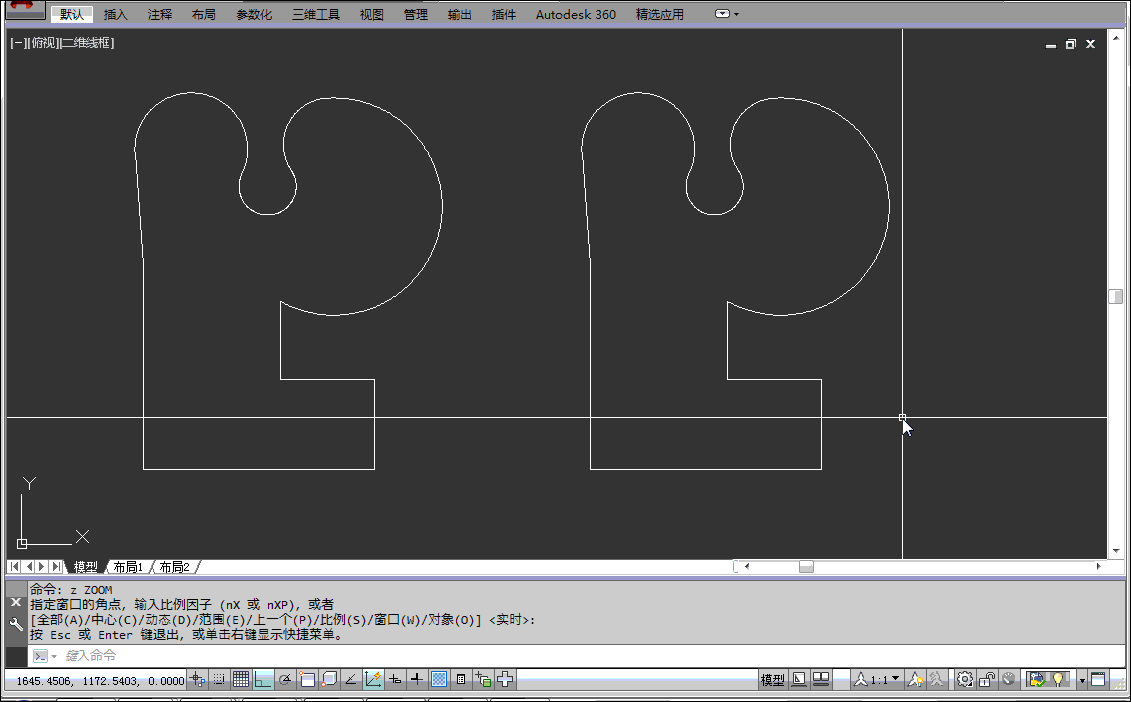Toggle Ortho Mode in status bar
The image size is (1131, 702).
[263, 679]
